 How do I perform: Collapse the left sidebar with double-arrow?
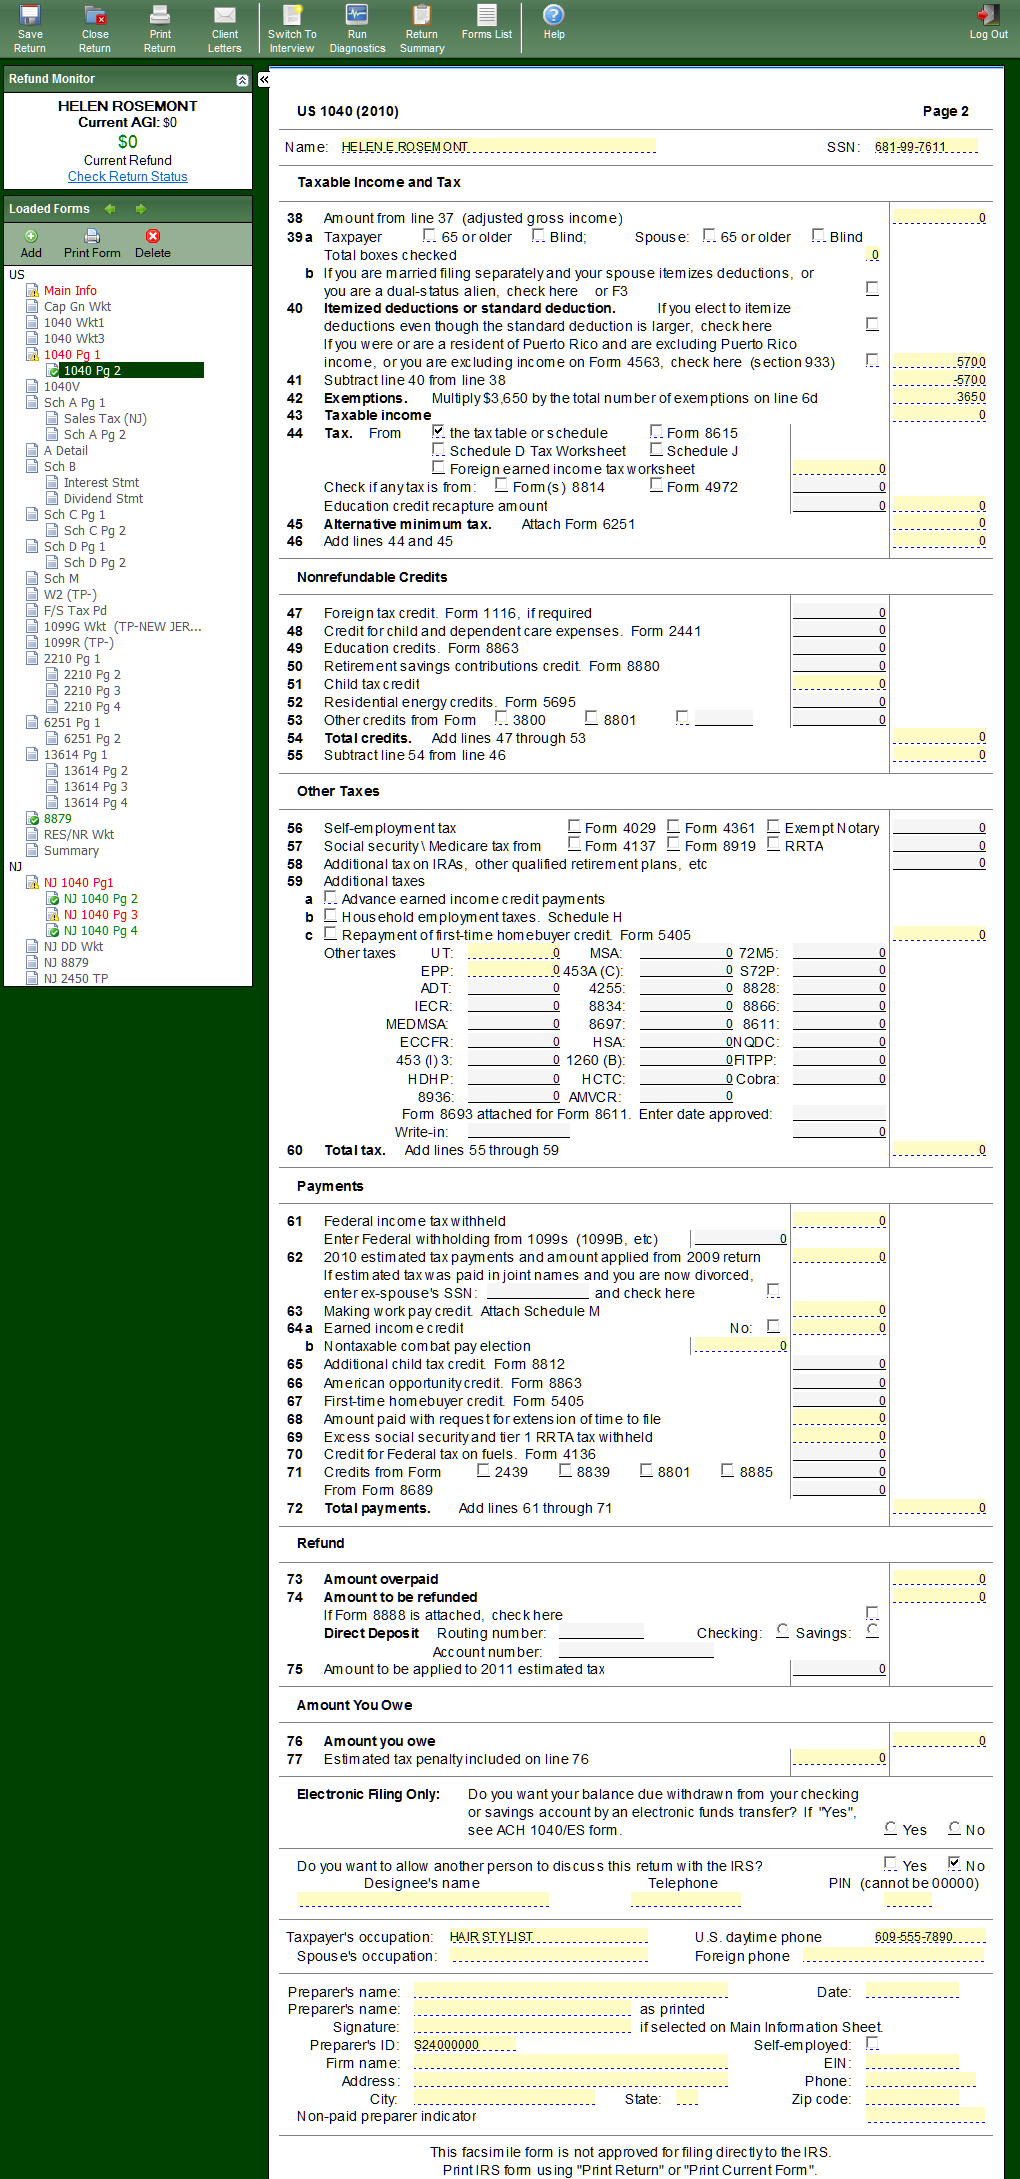(x=264, y=79)
